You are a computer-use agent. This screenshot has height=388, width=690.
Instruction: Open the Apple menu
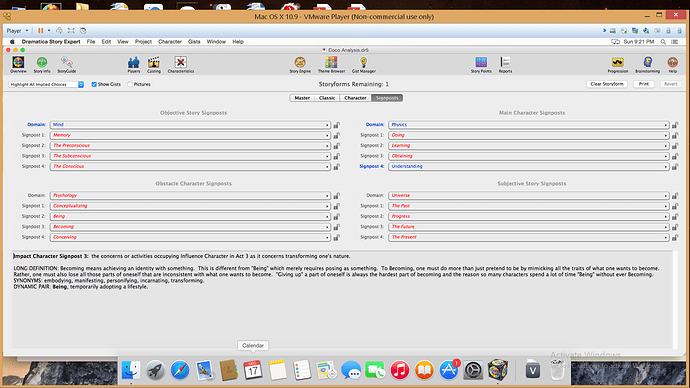click(12, 42)
